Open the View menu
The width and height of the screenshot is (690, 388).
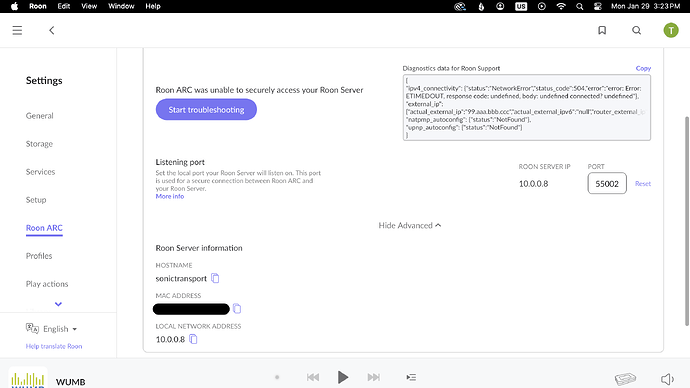tap(89, 6)
